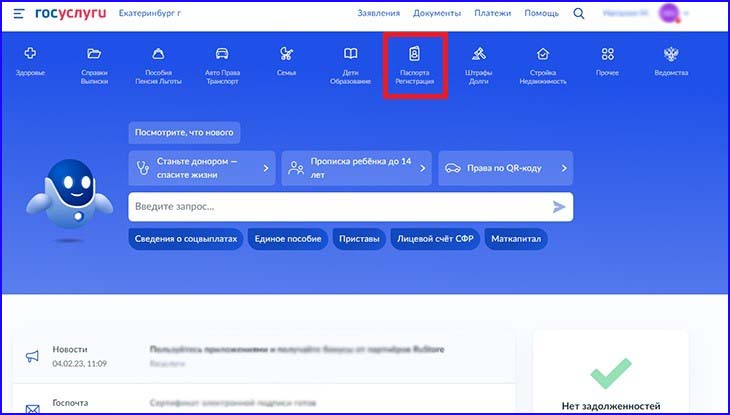Open Штрафы Долги gavel icon
730x415 pixels.
478,54
